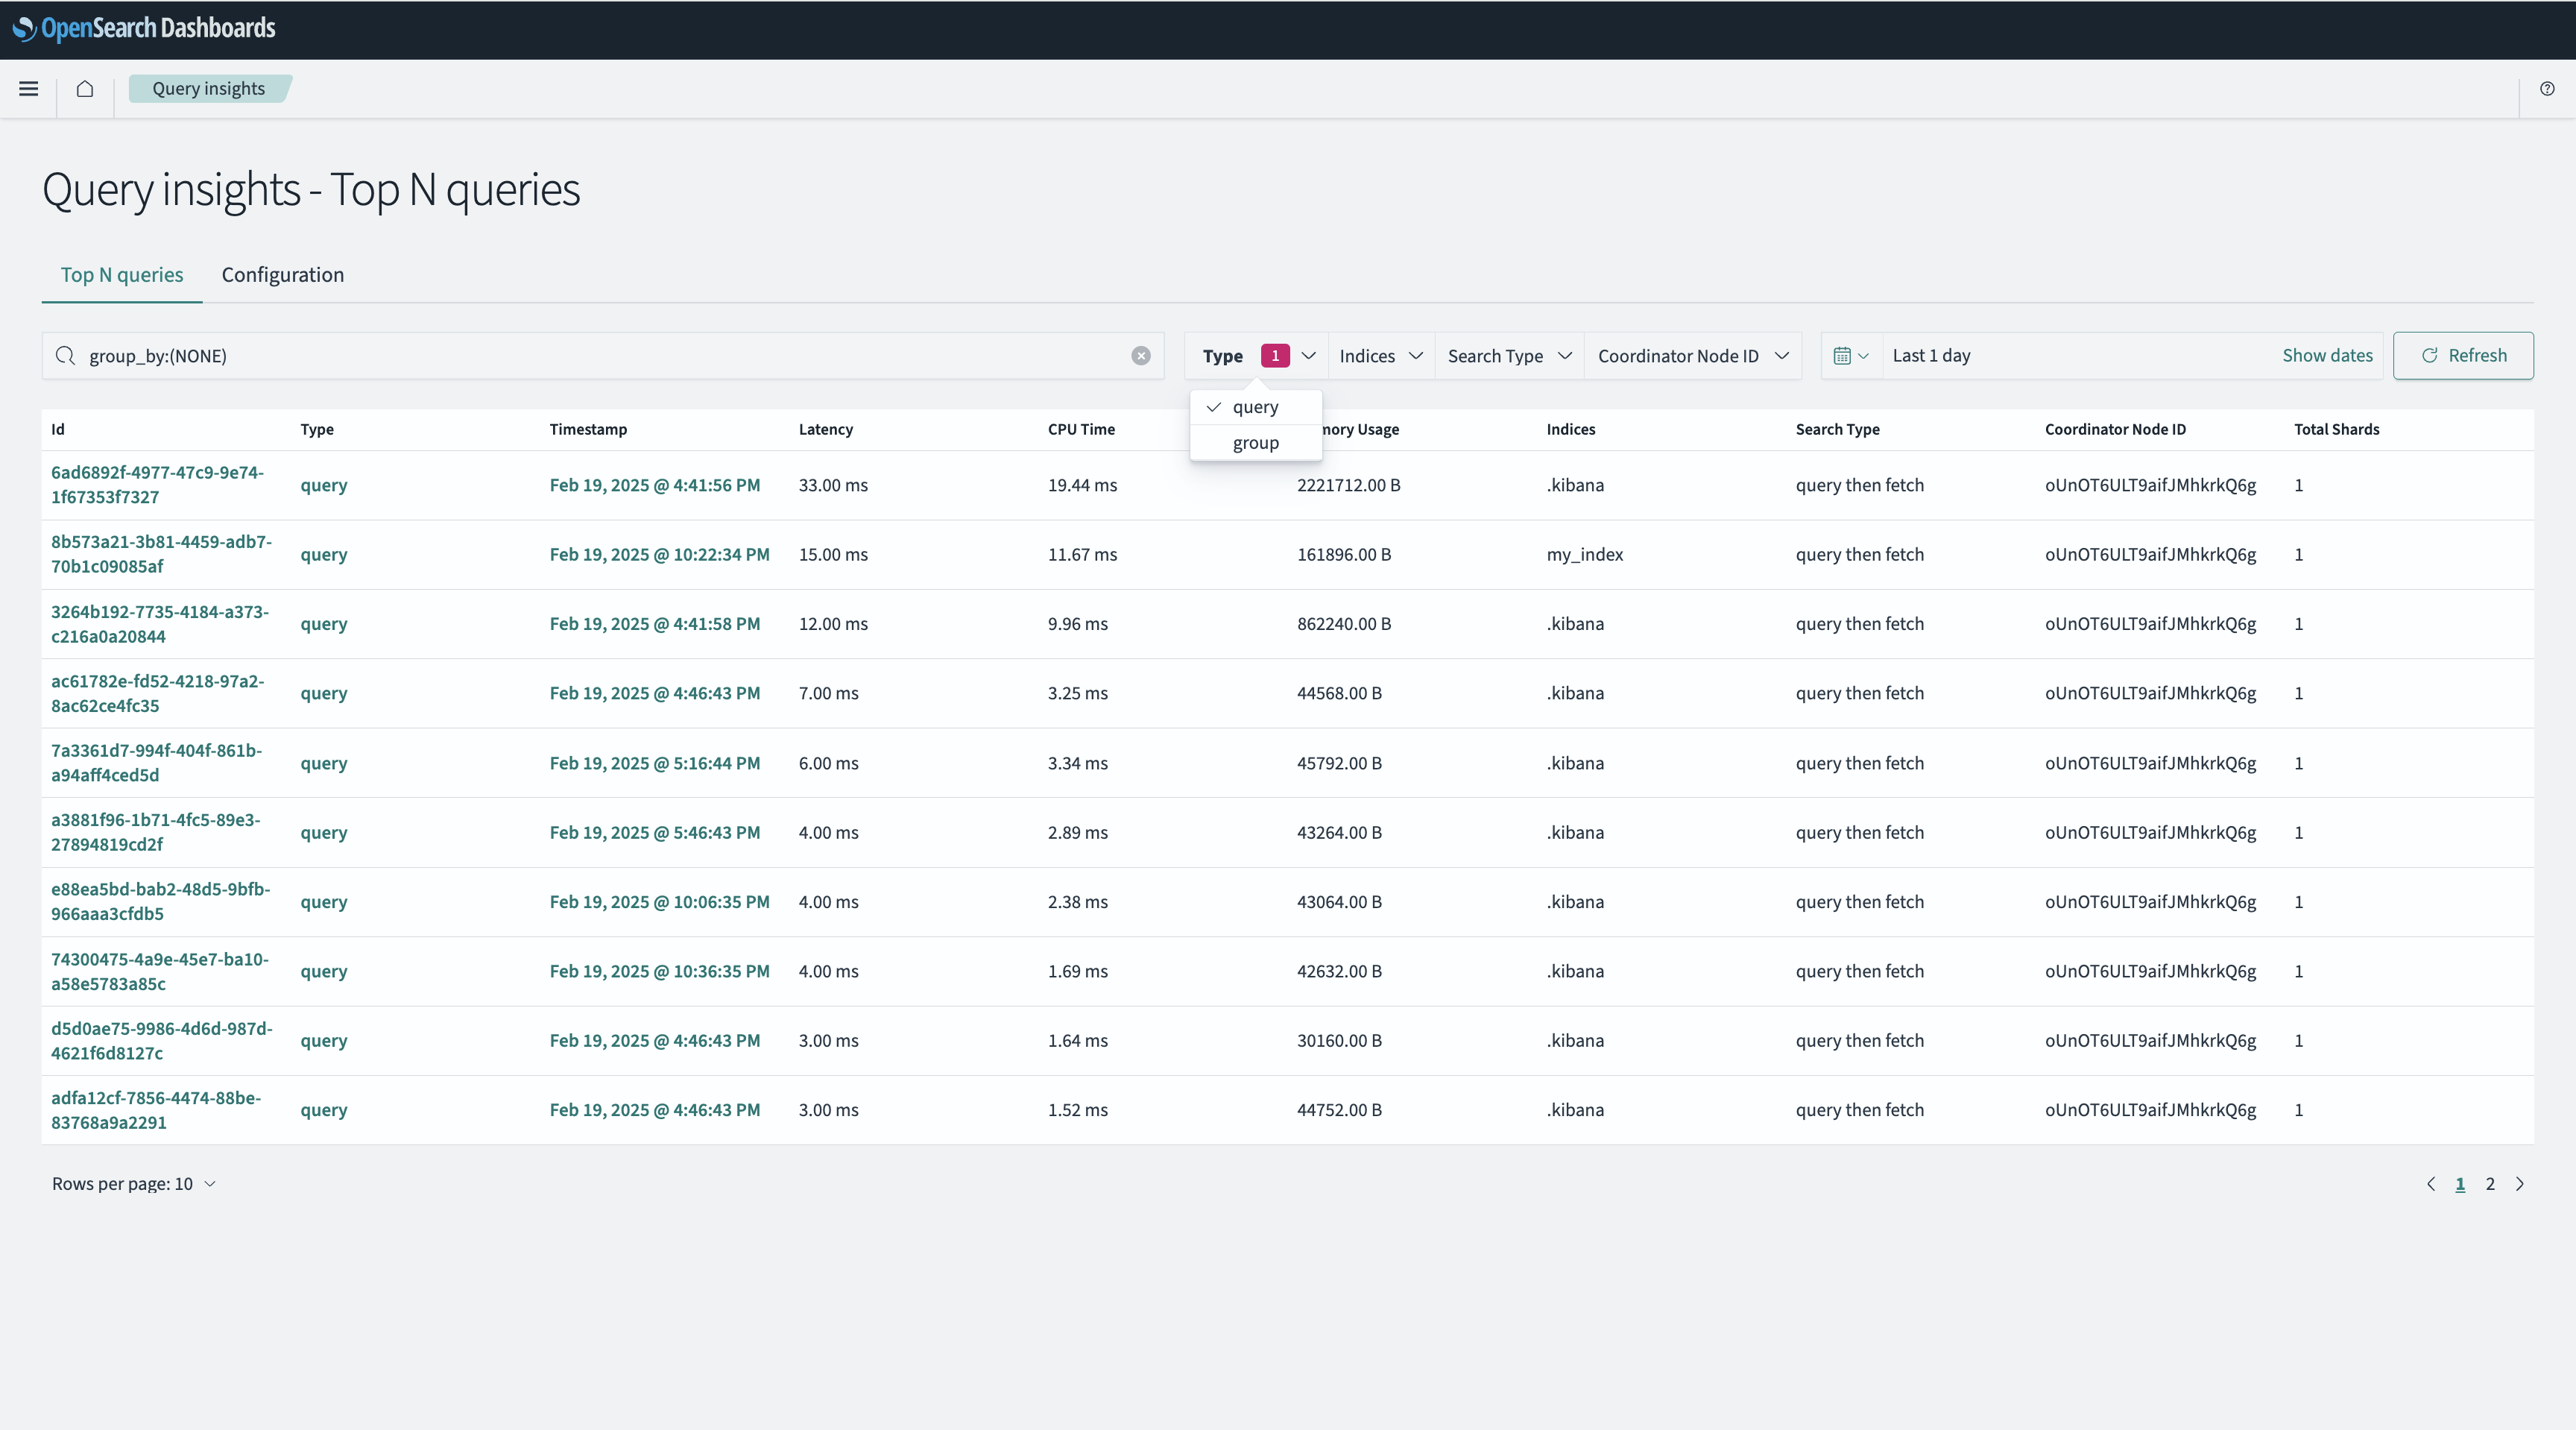
Task: Go to the home icon
Action: [85, 89]
